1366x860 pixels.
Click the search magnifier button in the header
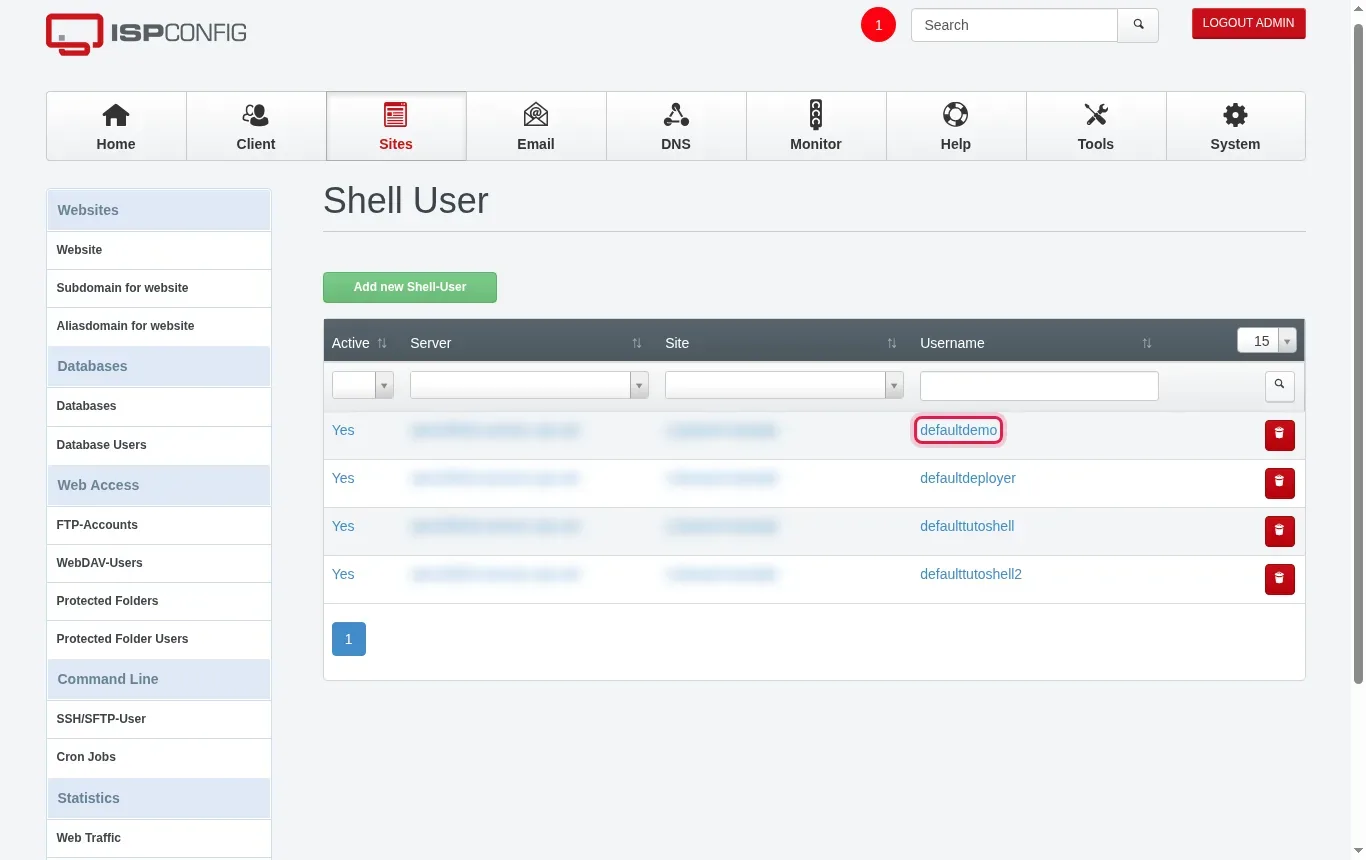(x=1138, y=25)
